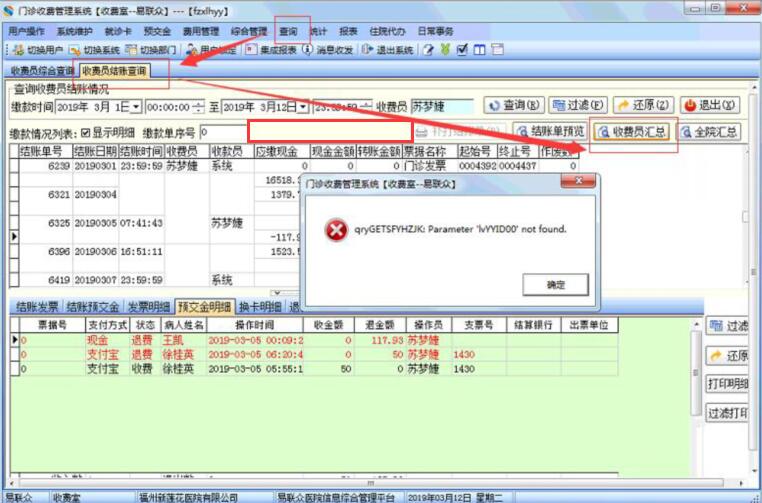Image resolution: width=762 pixels, height=503 pixels.
Task: Switch to 收费员综合查询 tab
Action: click(x=40, y=71)
